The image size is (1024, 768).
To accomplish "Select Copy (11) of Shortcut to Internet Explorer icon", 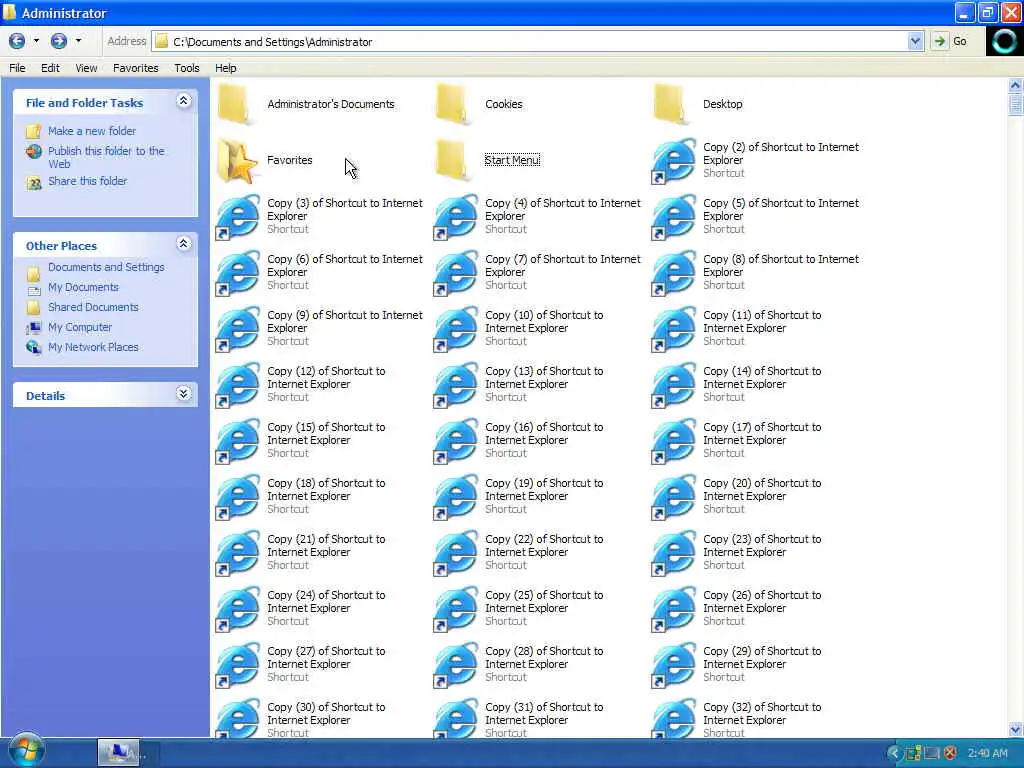I will pos(673,328).
